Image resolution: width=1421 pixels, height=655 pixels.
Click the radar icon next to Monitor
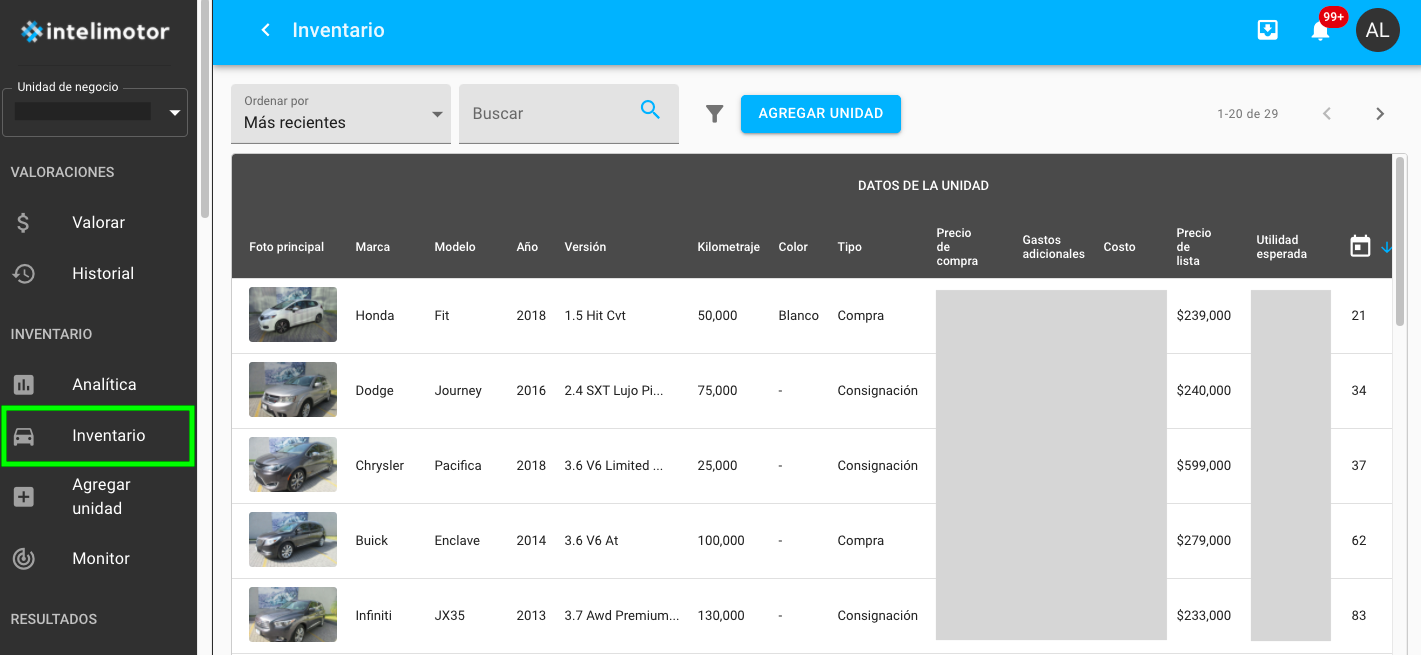(x=24, y=559)
